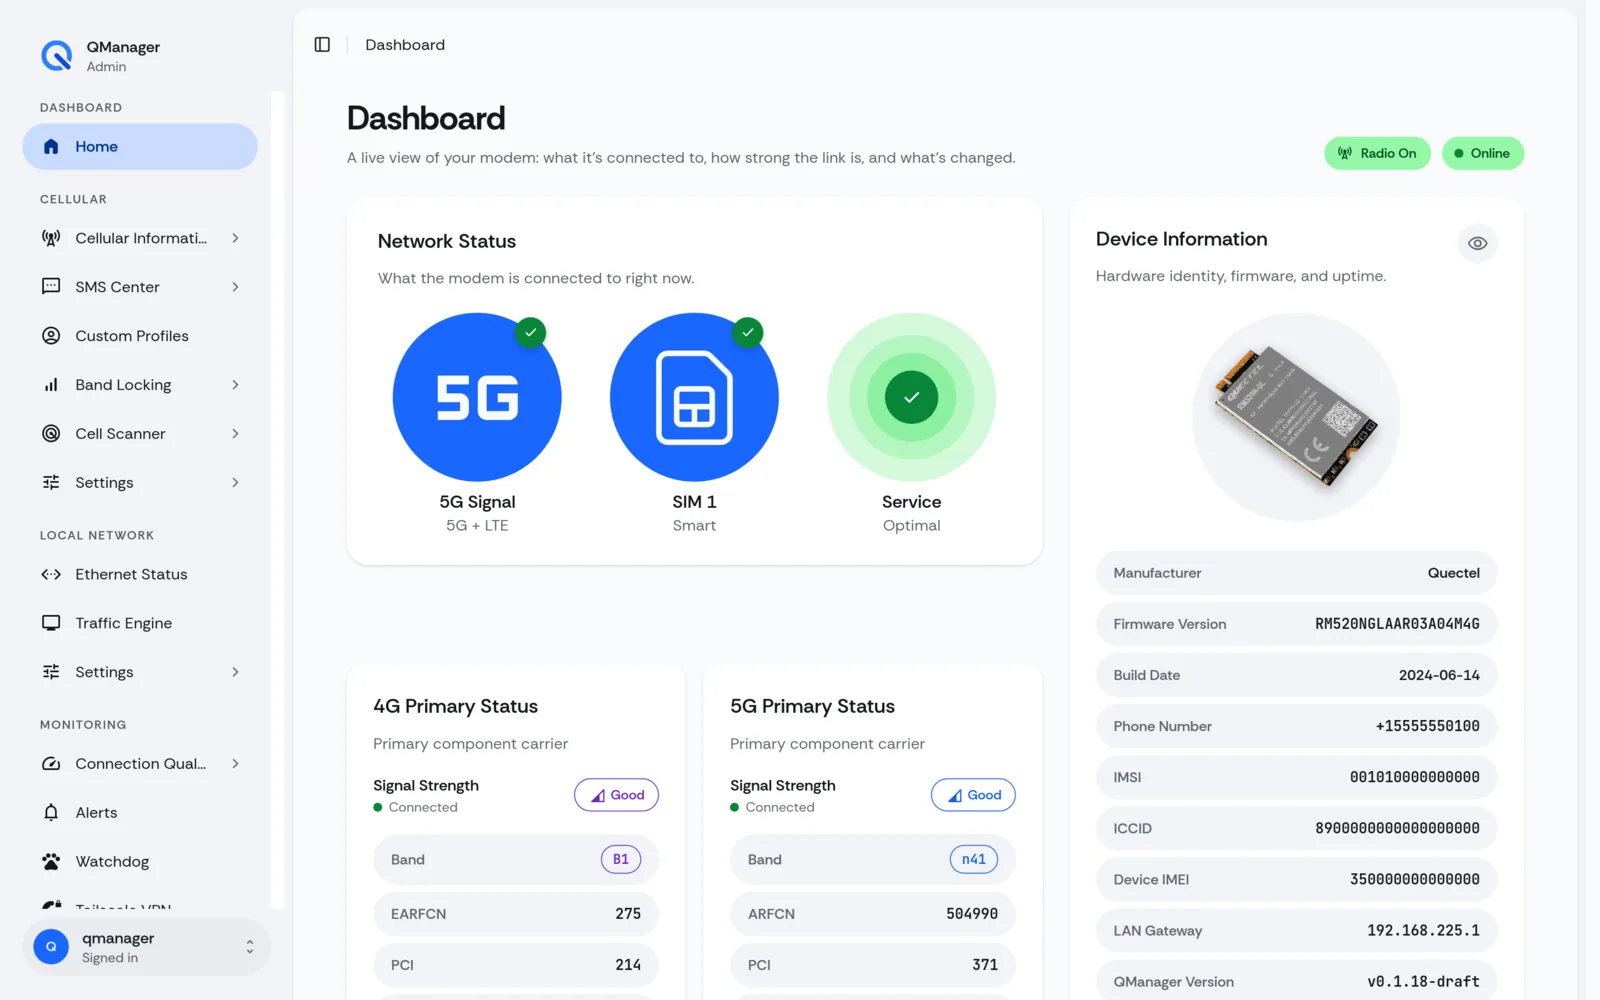Screen dimensions: 1600x1000
Task: Click the SIM 1 card icon
Action: click(x=694, y=397)
